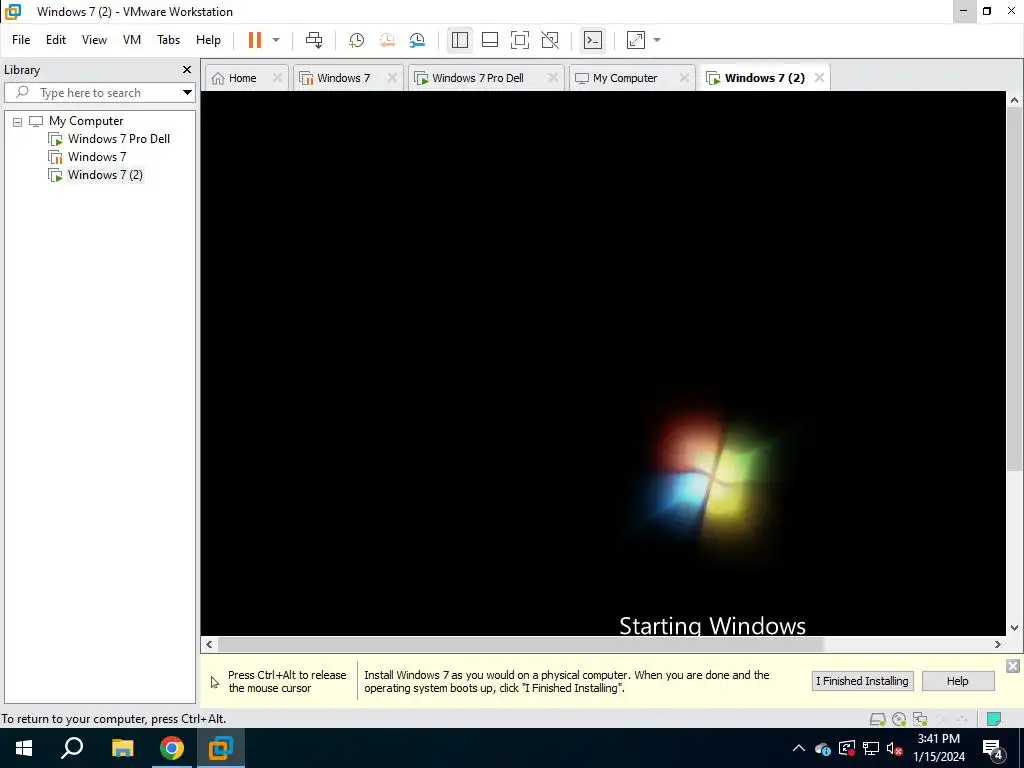Toggle the console view icon
1024x768 pixels.
click(593, 40)
